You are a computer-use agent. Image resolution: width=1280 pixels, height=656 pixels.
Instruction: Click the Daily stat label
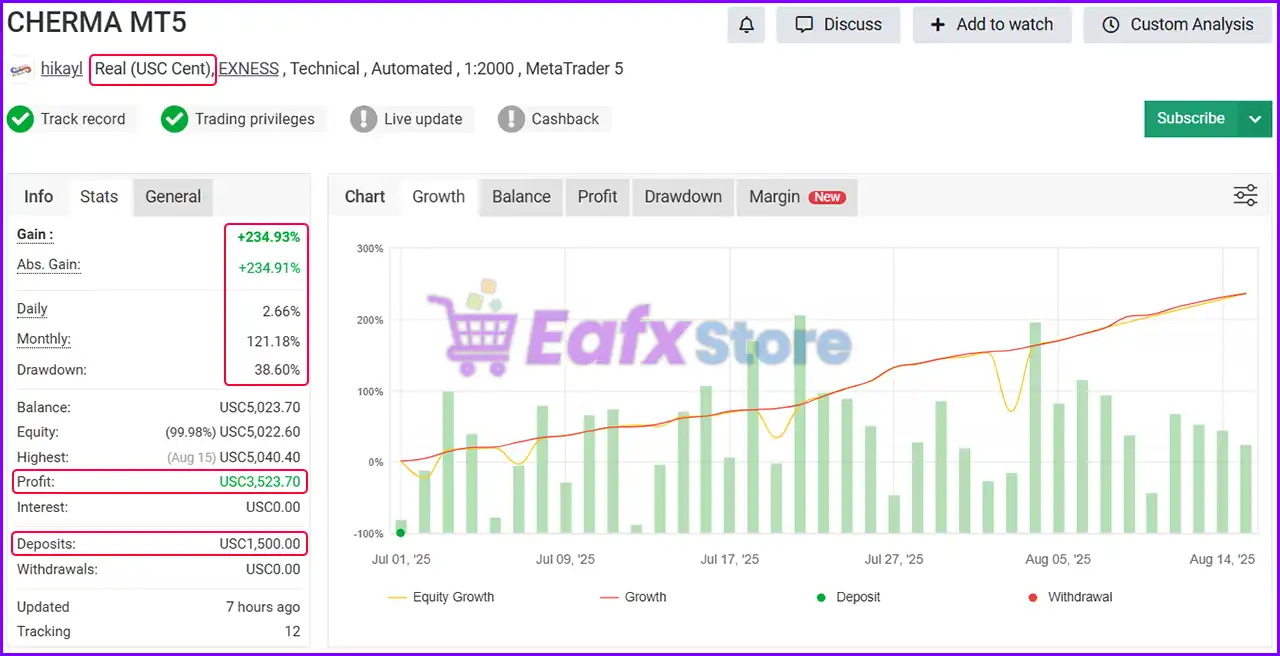coord(32,309)
